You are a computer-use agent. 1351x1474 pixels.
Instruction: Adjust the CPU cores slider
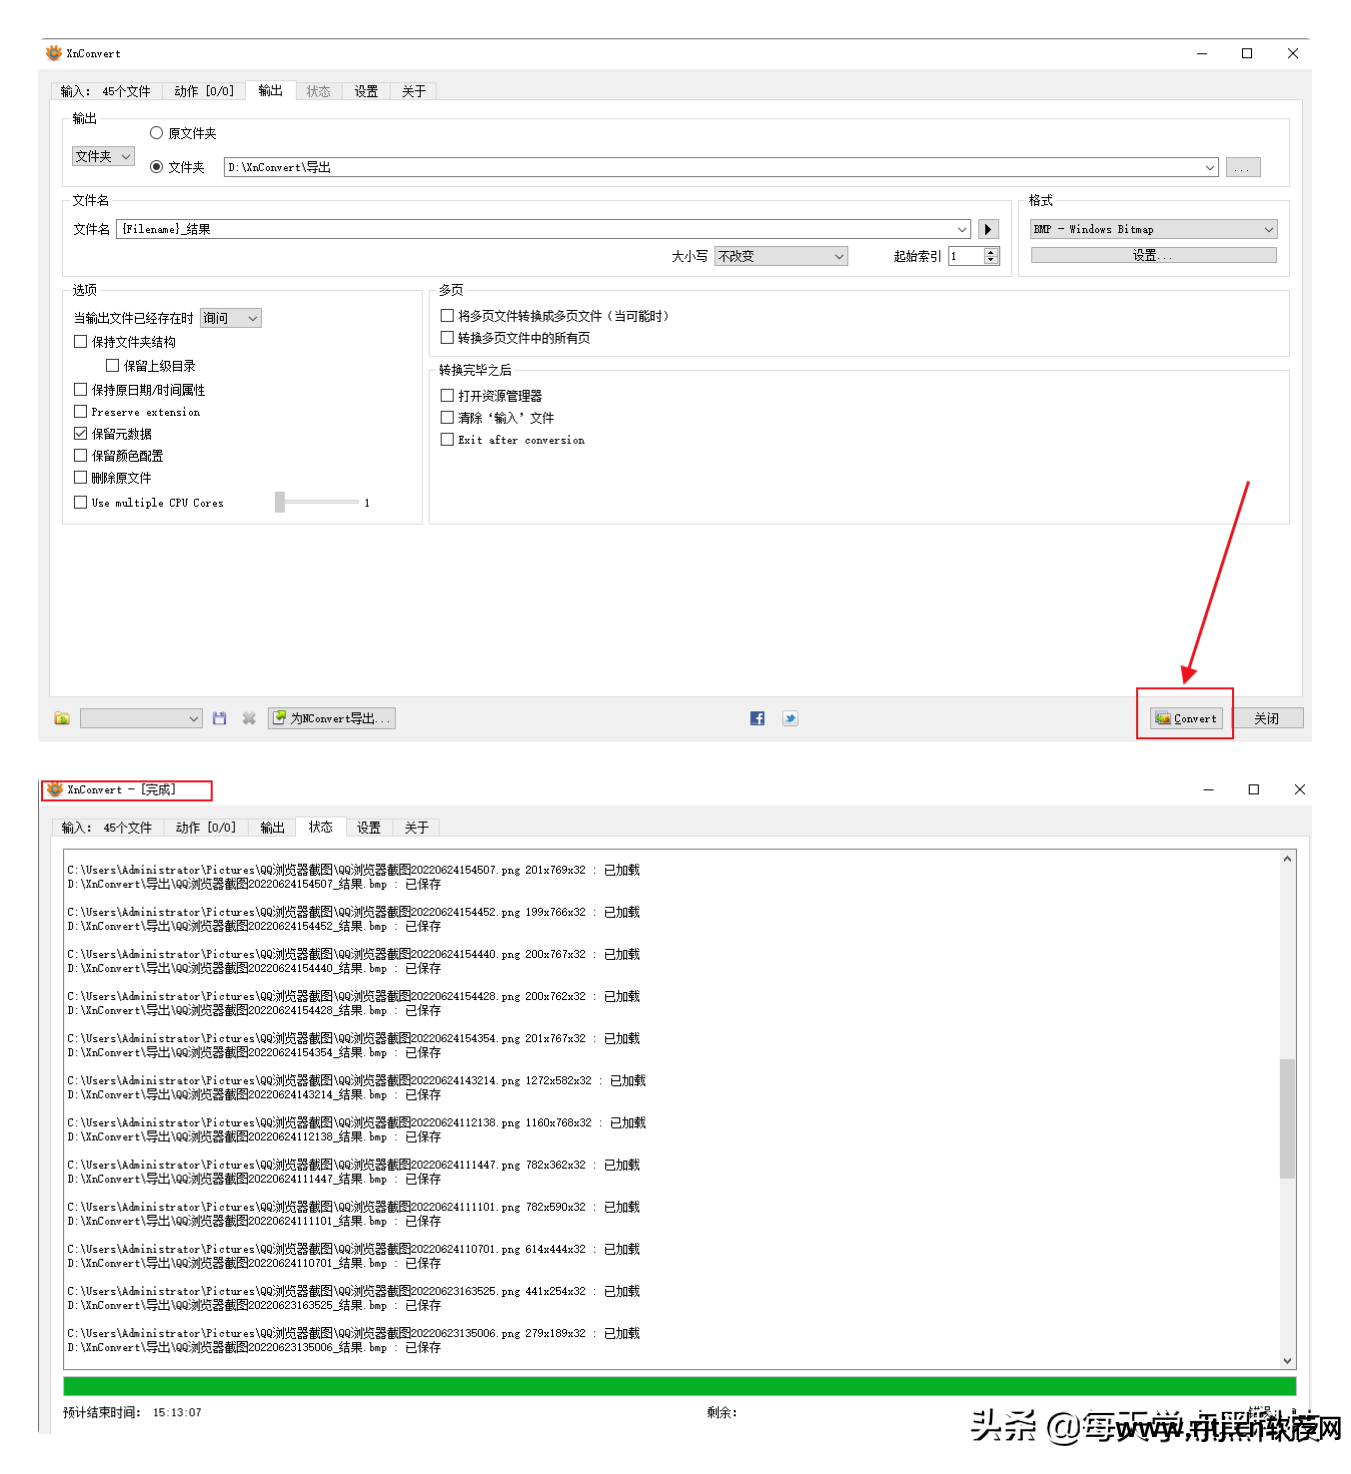click(280, 502)
